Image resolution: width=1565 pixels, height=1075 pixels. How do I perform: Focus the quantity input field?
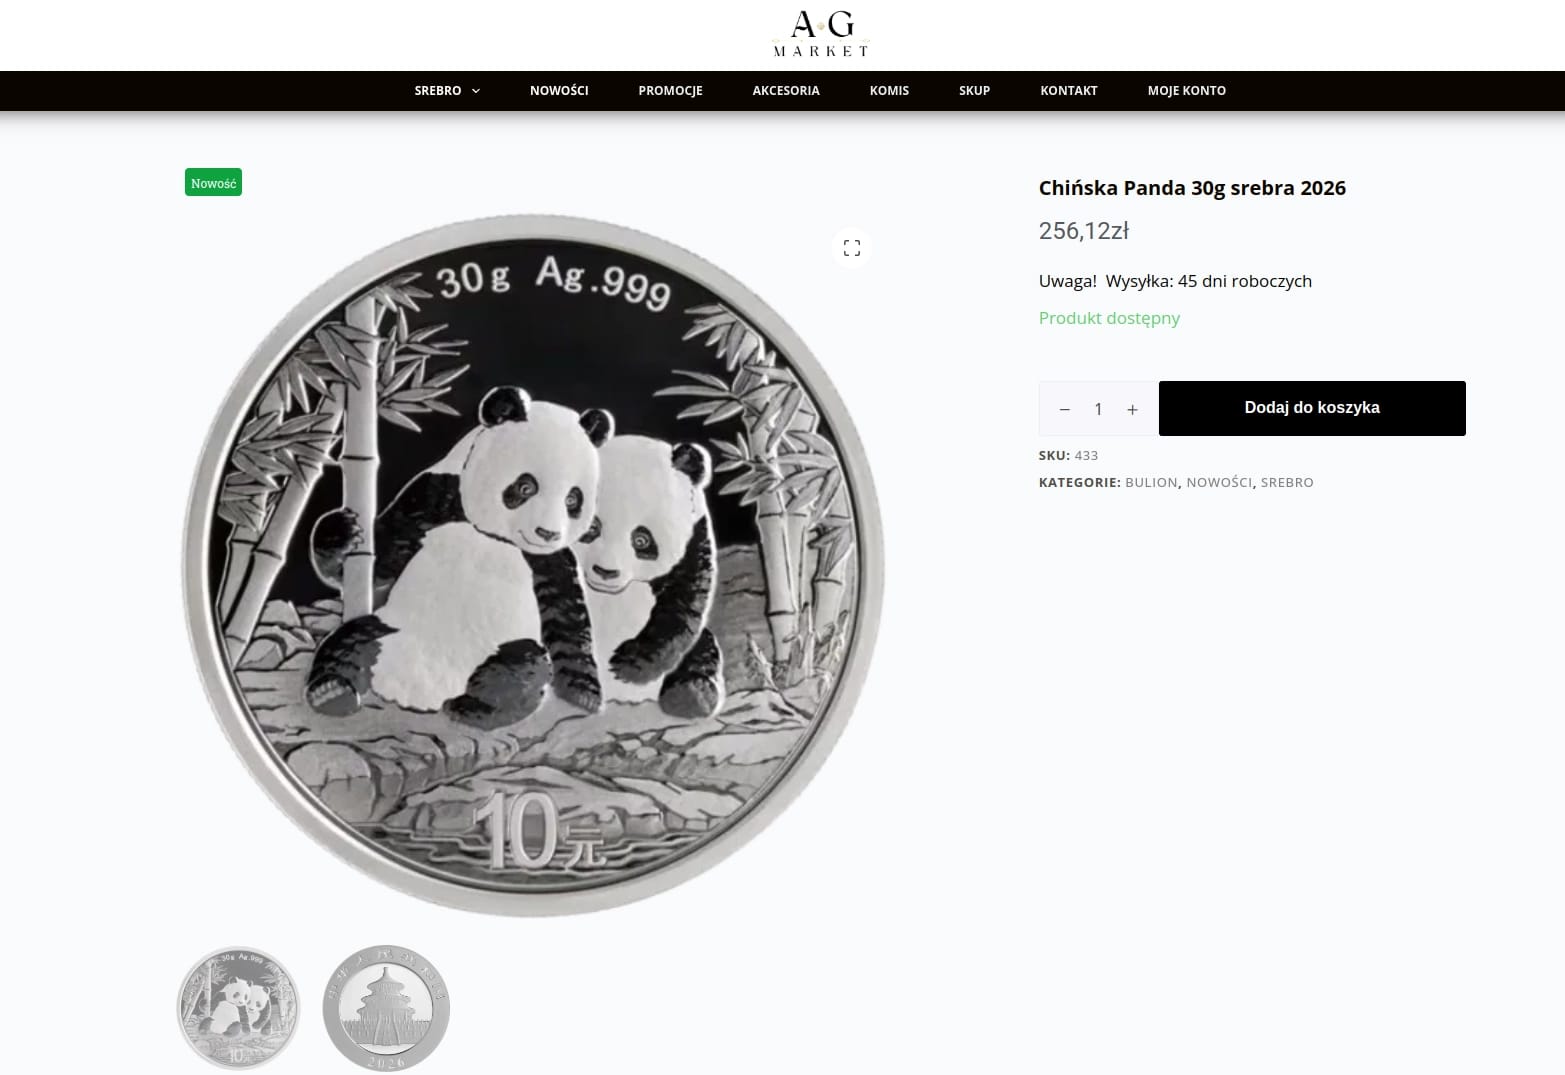1098,409
